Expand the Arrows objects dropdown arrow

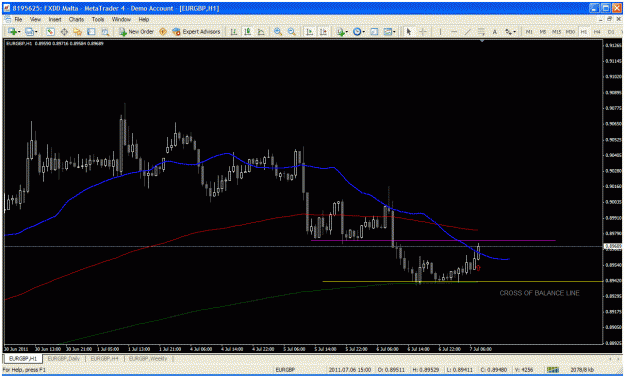point(515,31)
